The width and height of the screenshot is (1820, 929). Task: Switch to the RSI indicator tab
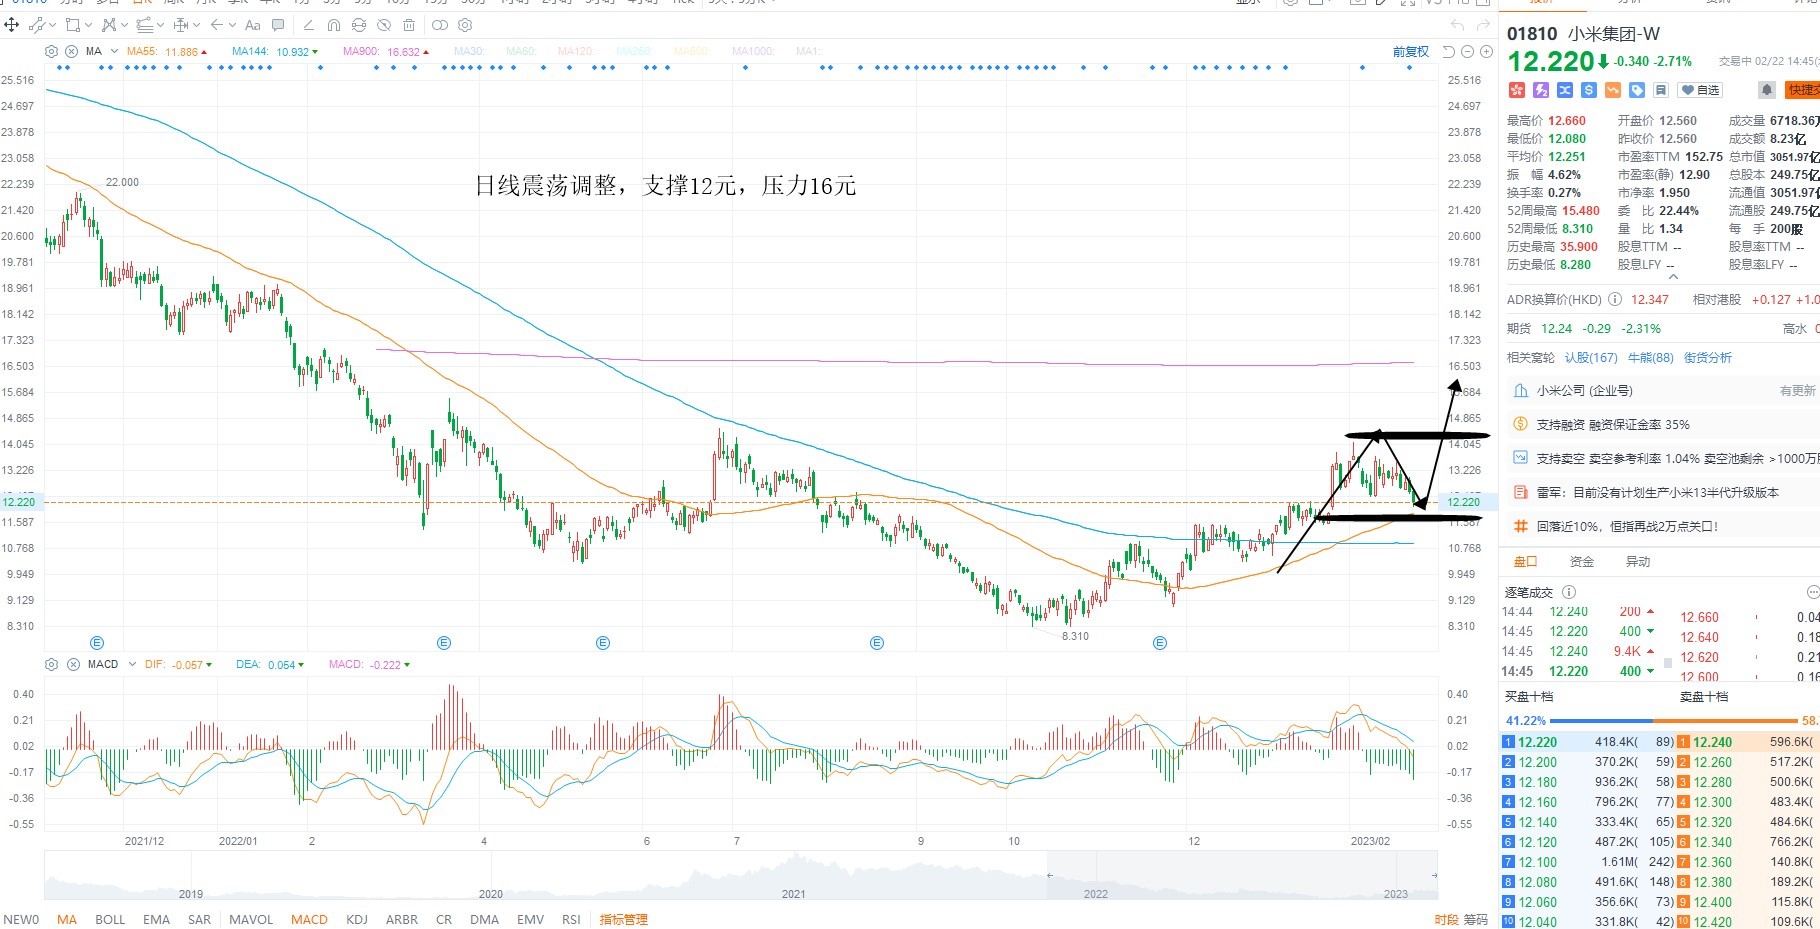coord(571,919)
